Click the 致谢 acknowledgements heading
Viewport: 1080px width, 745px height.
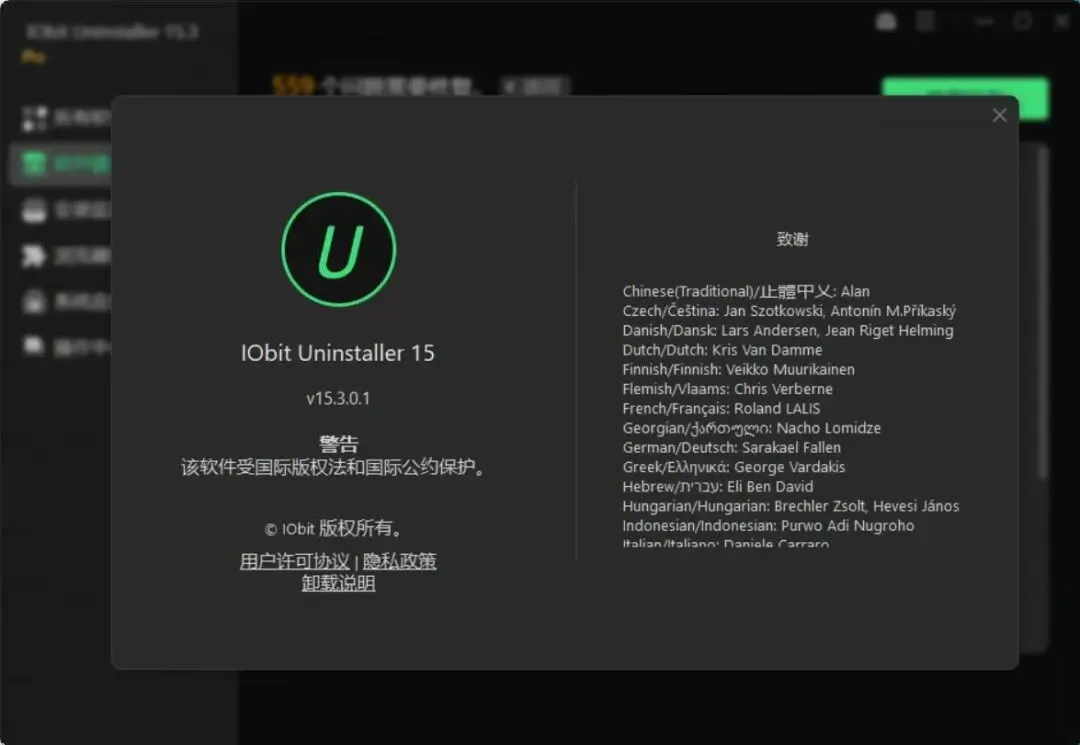(793, 239)
